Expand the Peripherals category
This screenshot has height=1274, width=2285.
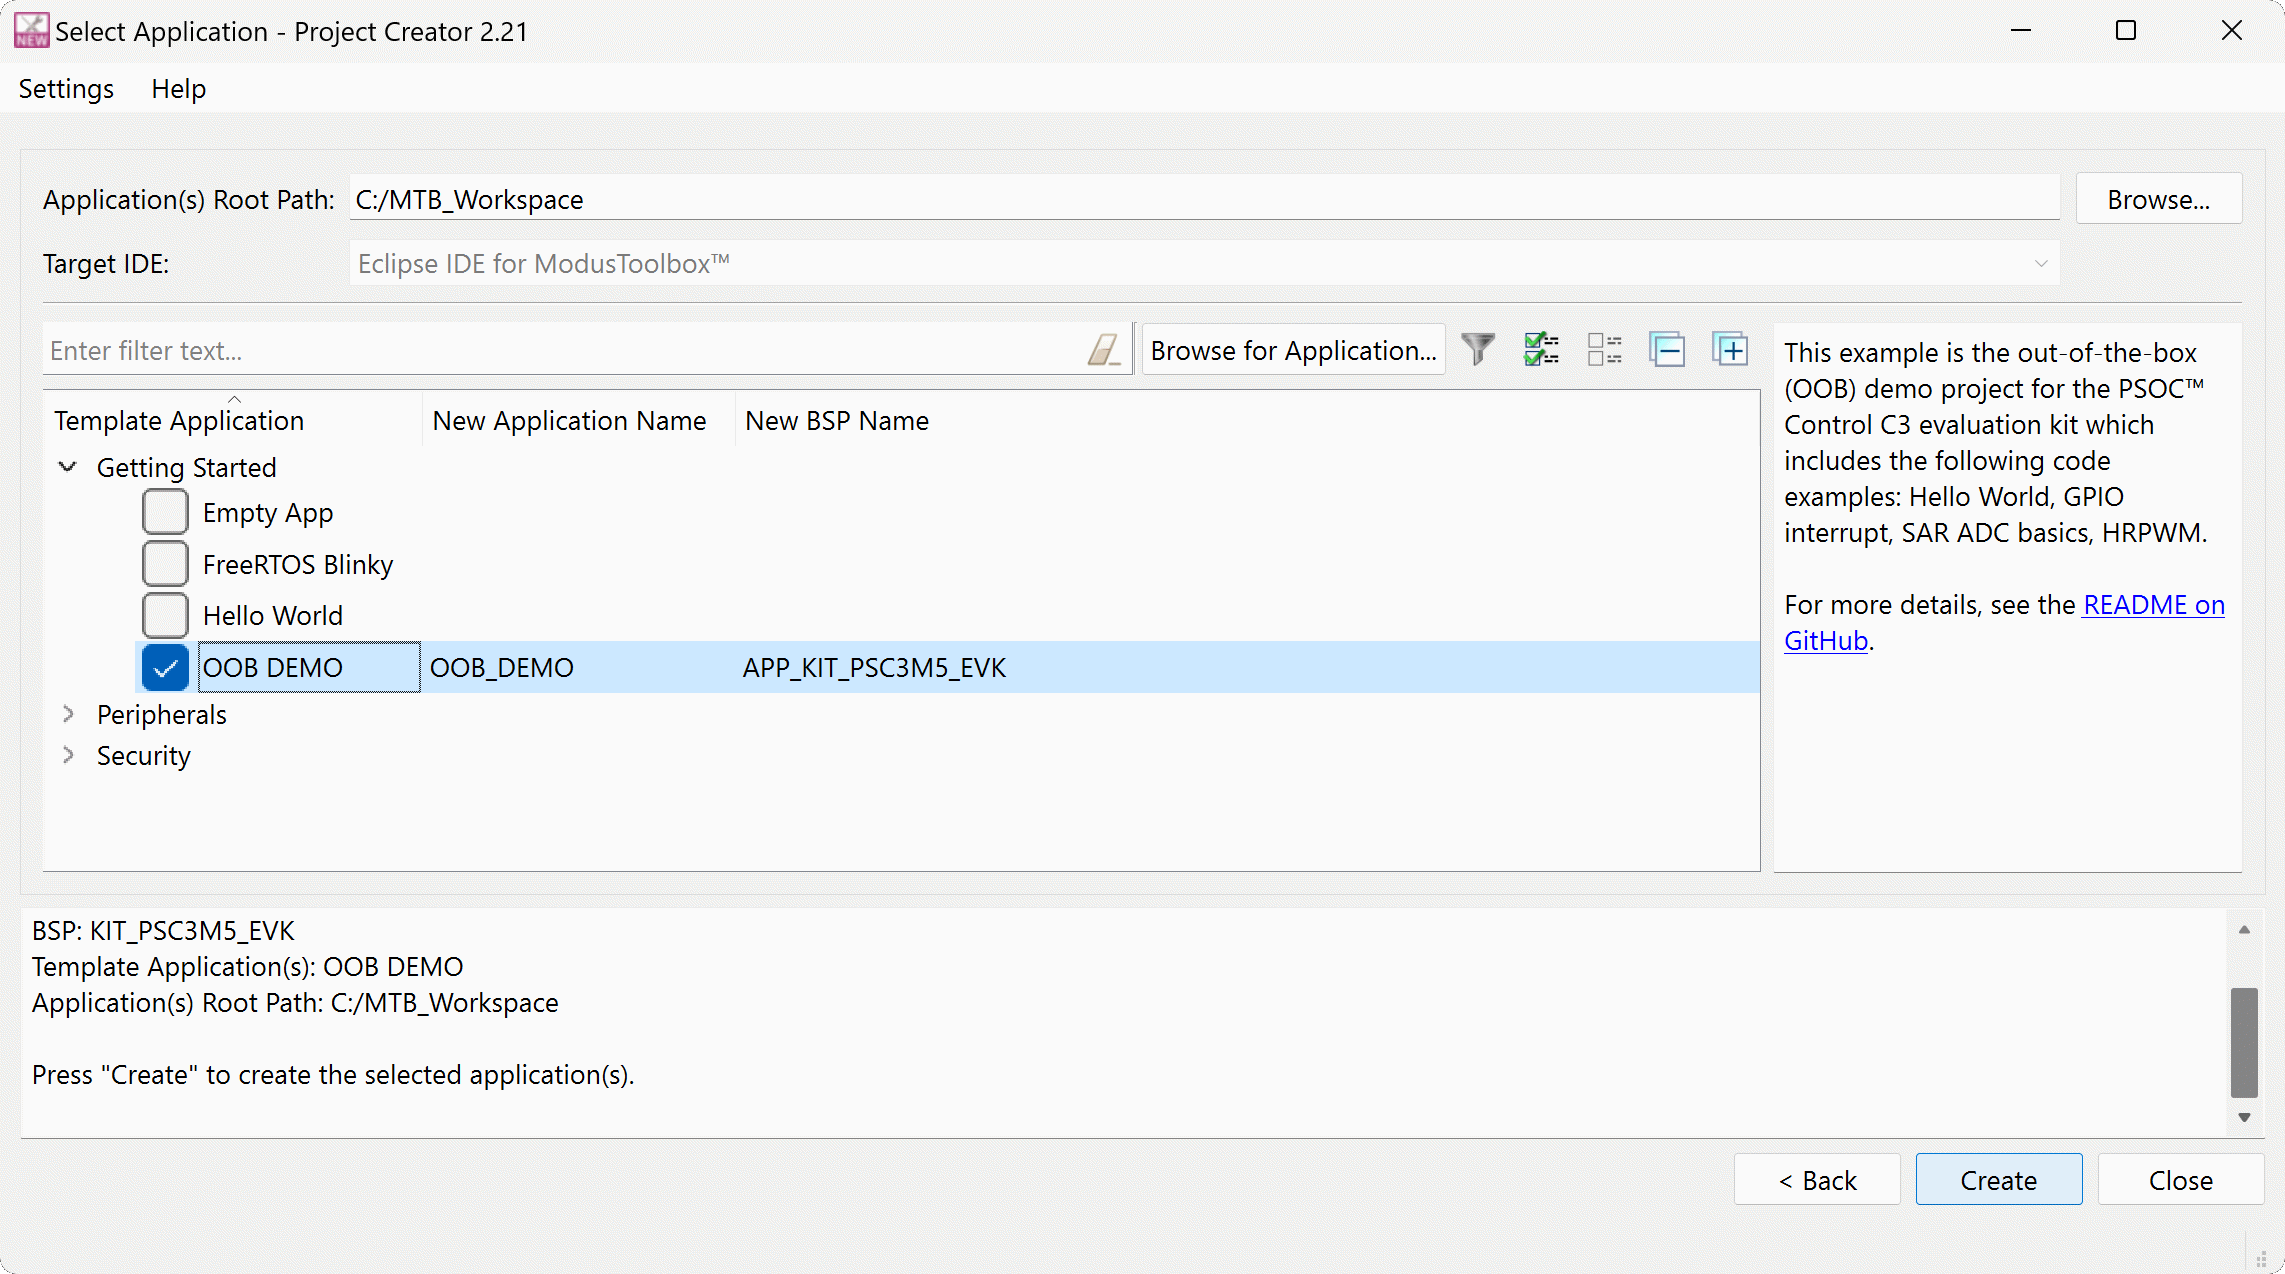[68, 714]
